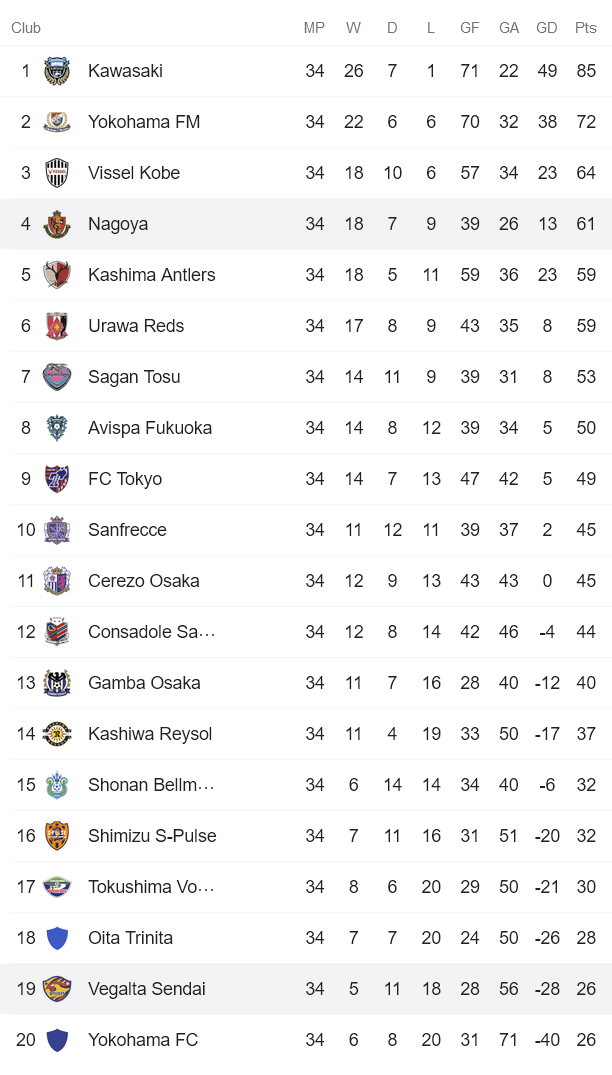Click the Vegalta Sendai club badge
612x1075 pixels.
click(x=57, y=989)
